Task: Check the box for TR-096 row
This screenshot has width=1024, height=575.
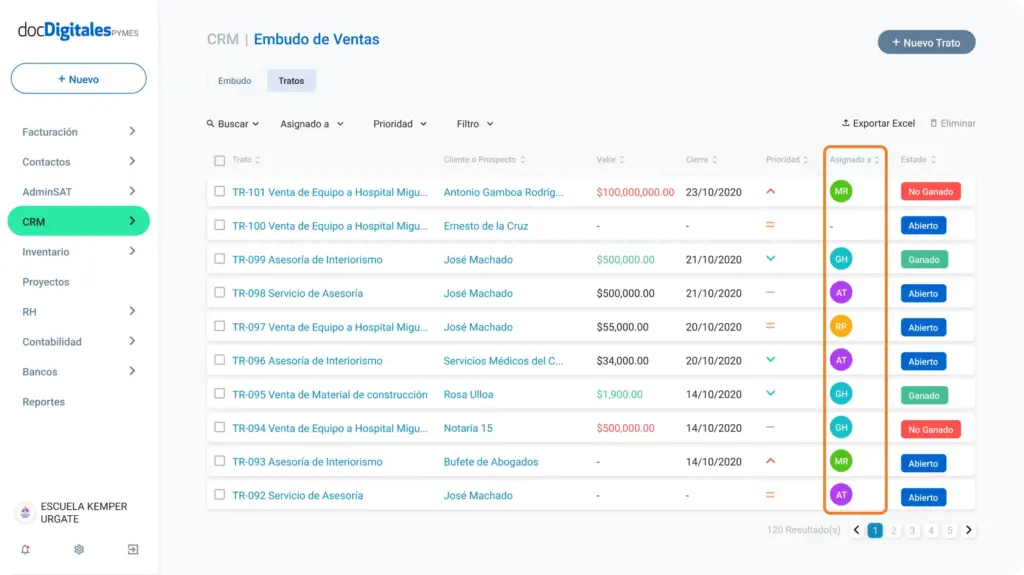Action: point(219,360)
